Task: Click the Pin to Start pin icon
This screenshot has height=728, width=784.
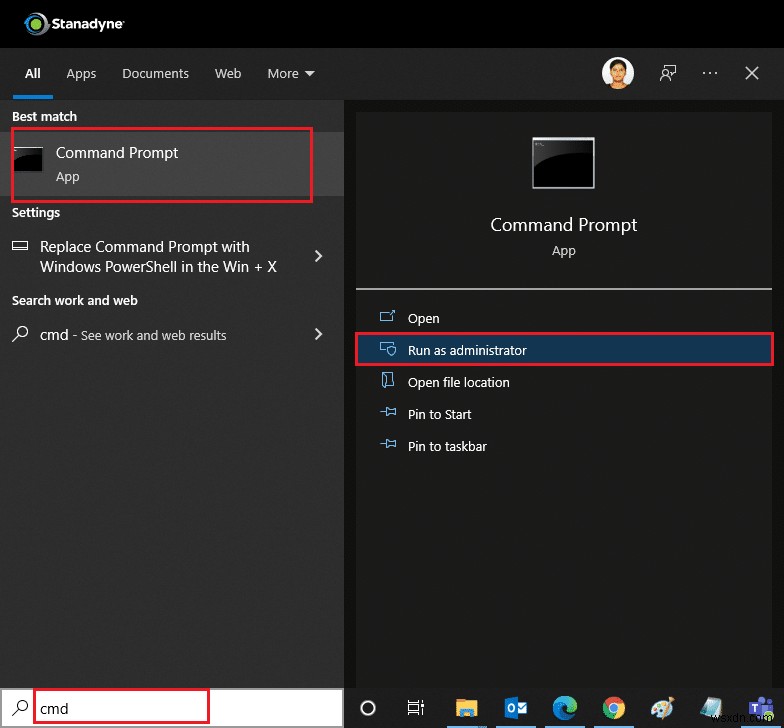Action: click(x=388, y=412)
